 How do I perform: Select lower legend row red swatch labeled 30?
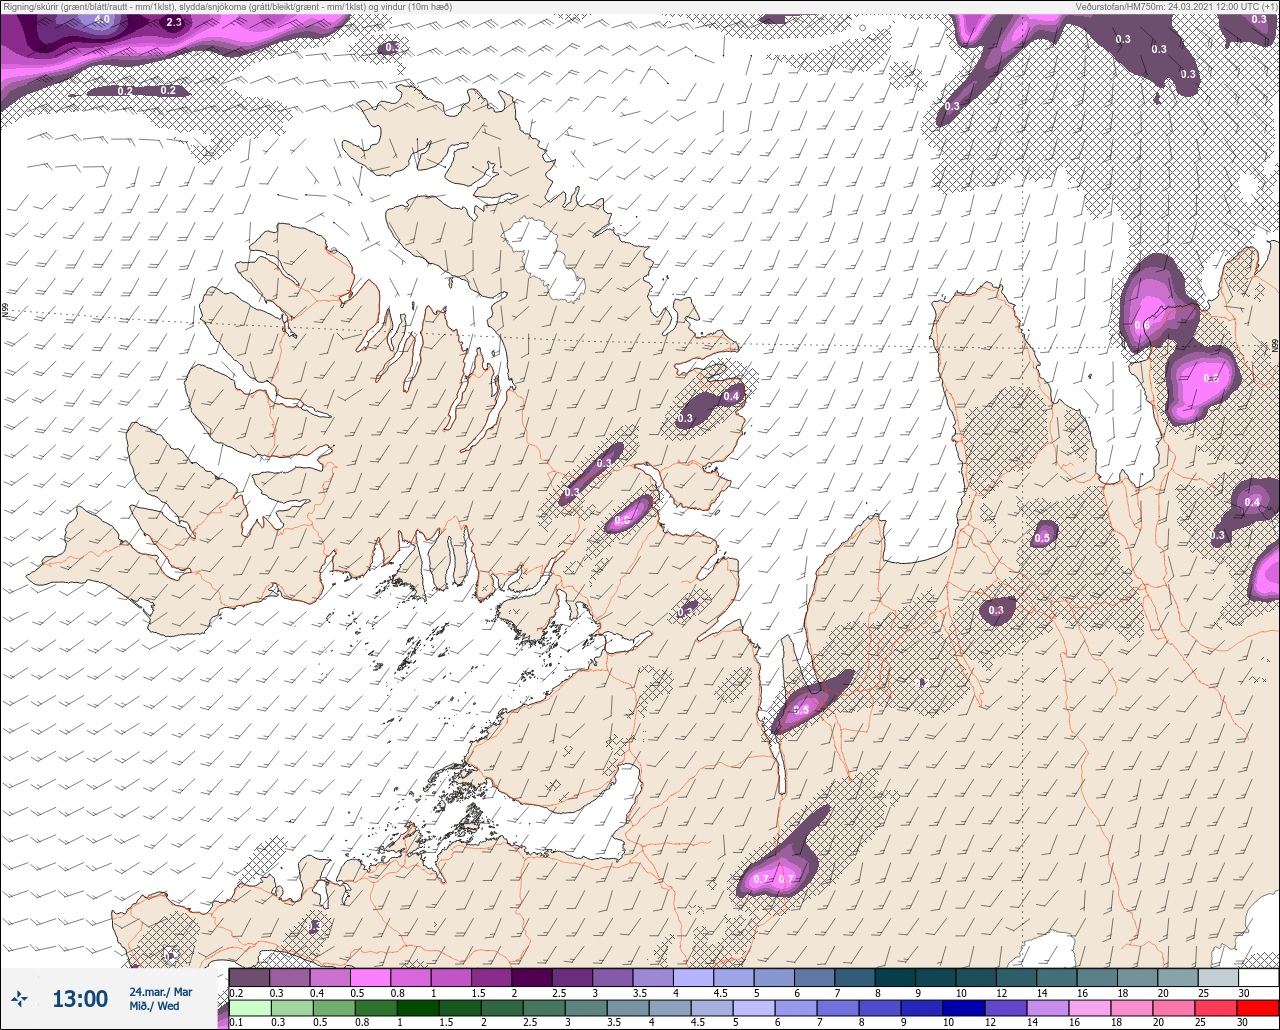(x=1257, y=1008)
